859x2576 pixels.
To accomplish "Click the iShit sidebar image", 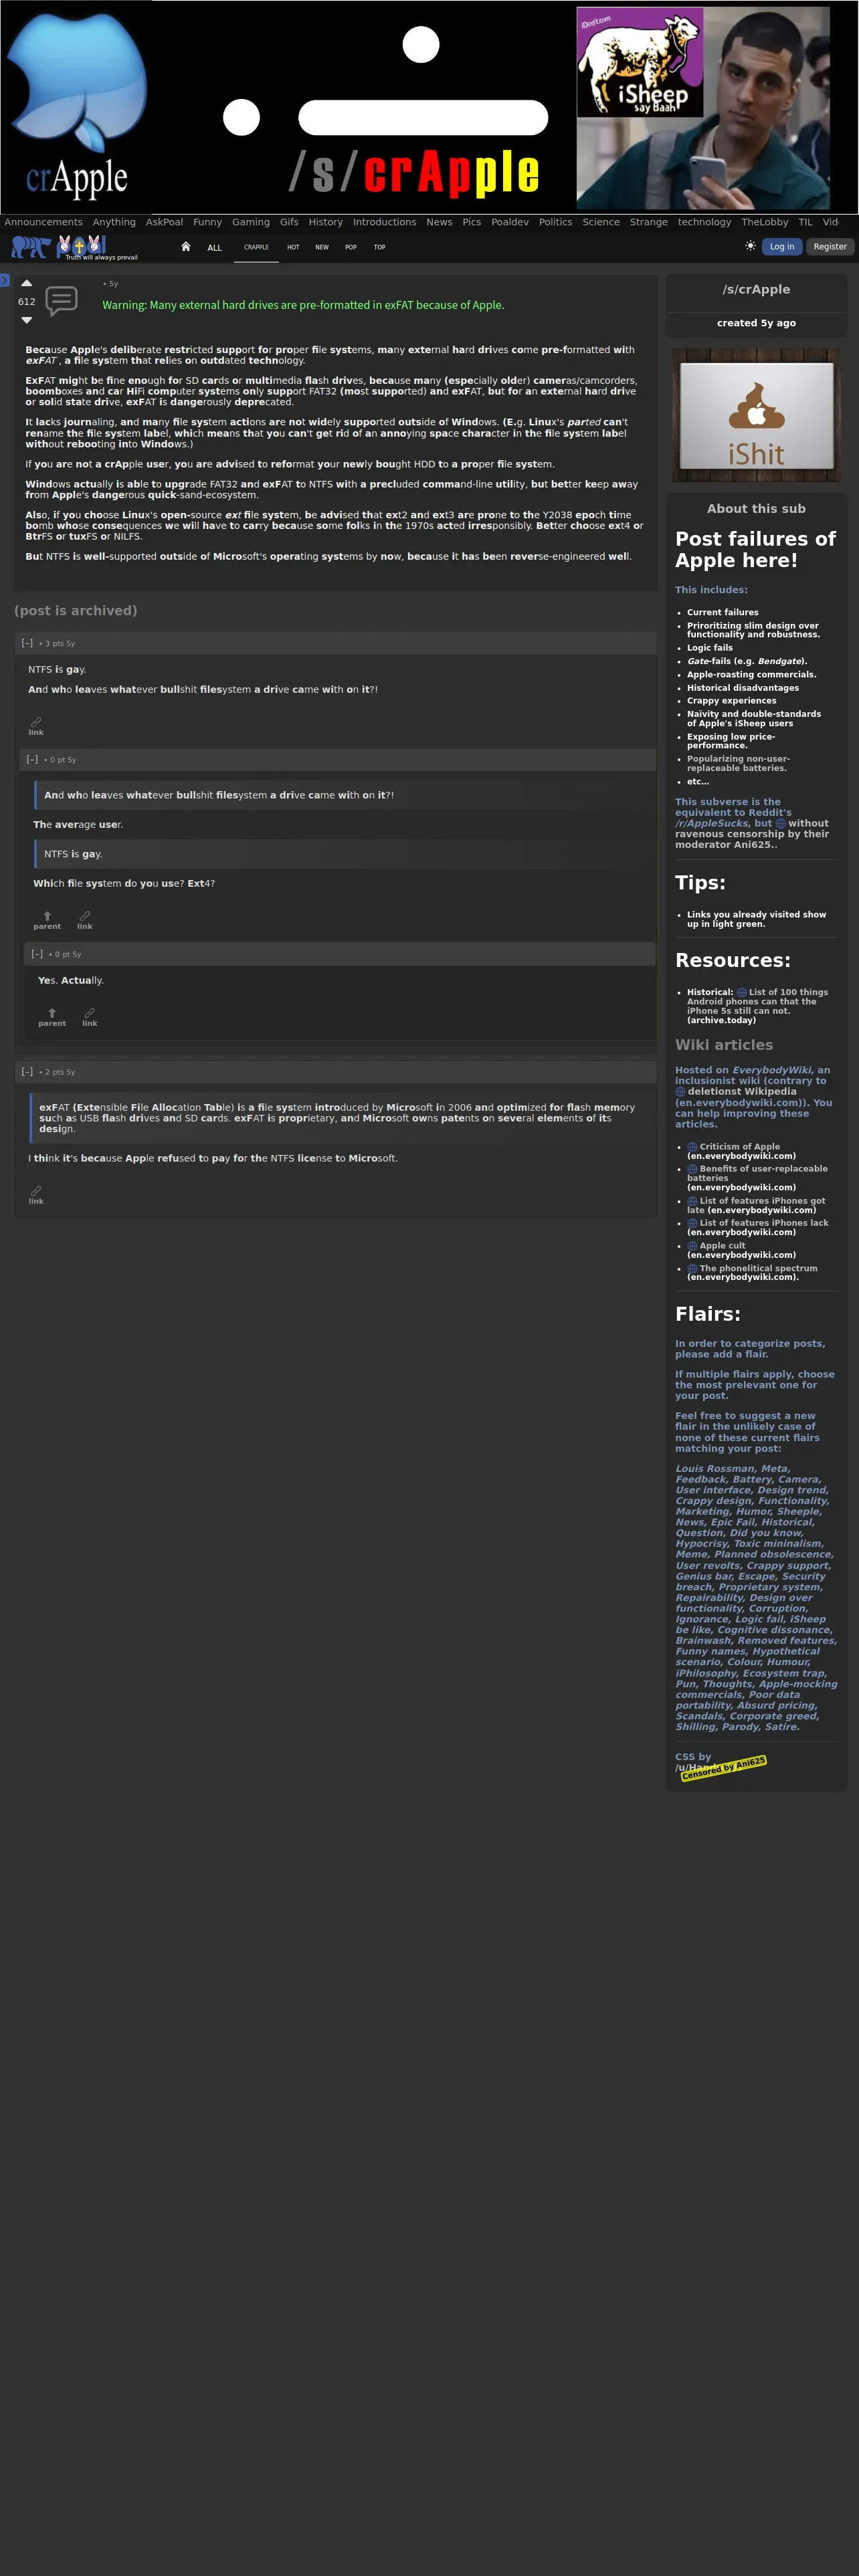I will click(x=756, y=415).
